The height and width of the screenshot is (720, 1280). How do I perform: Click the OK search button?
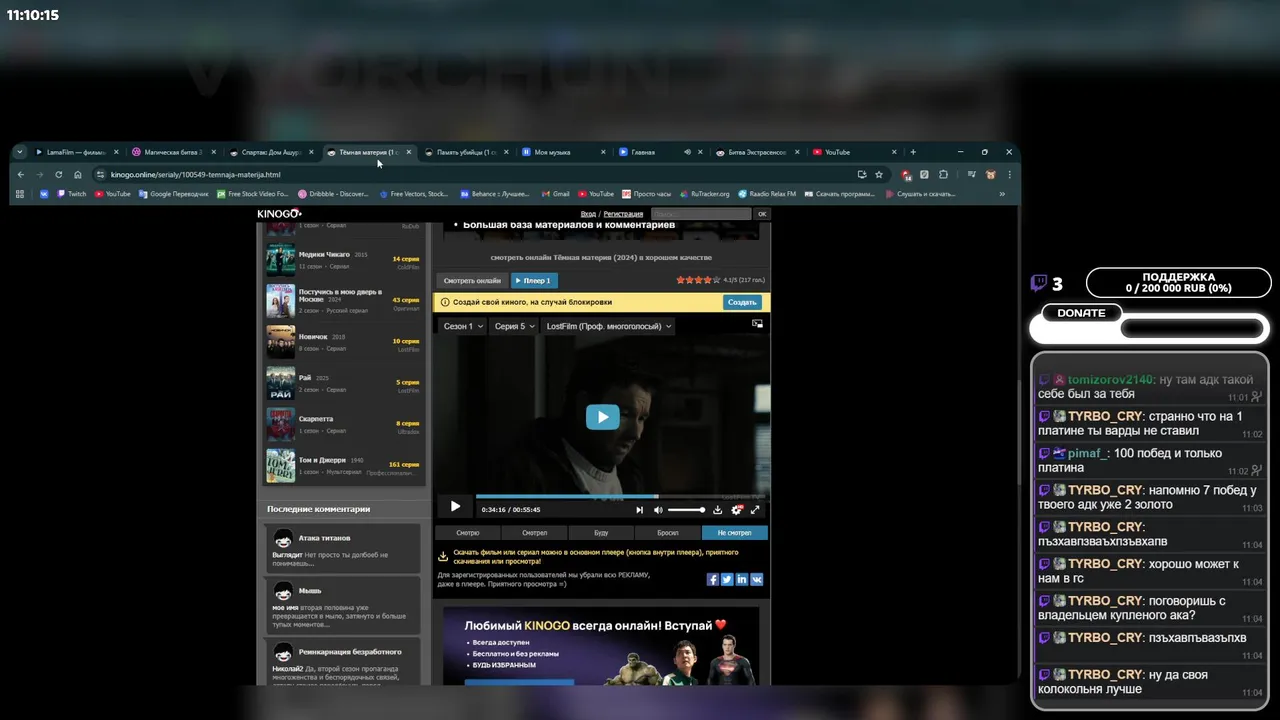pyautogui.click(x=762, y=214)
